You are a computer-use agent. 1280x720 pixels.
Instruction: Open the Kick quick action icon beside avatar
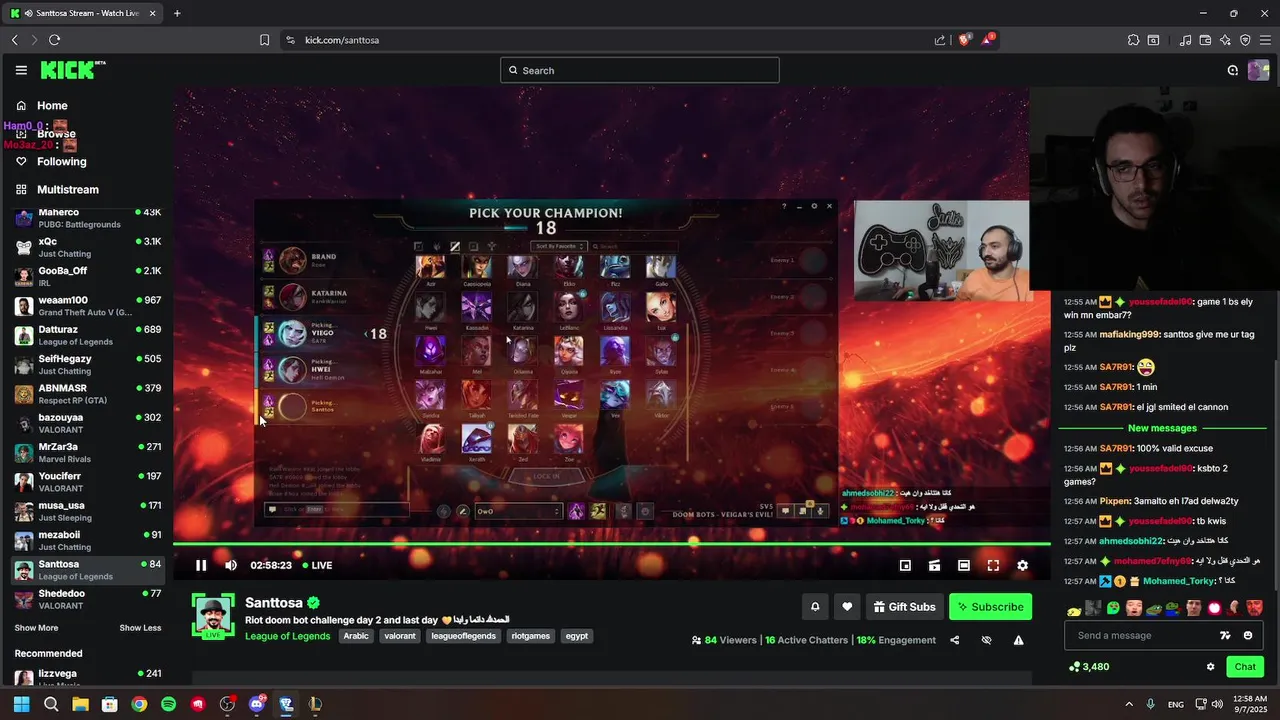[x=1233, y=70]
